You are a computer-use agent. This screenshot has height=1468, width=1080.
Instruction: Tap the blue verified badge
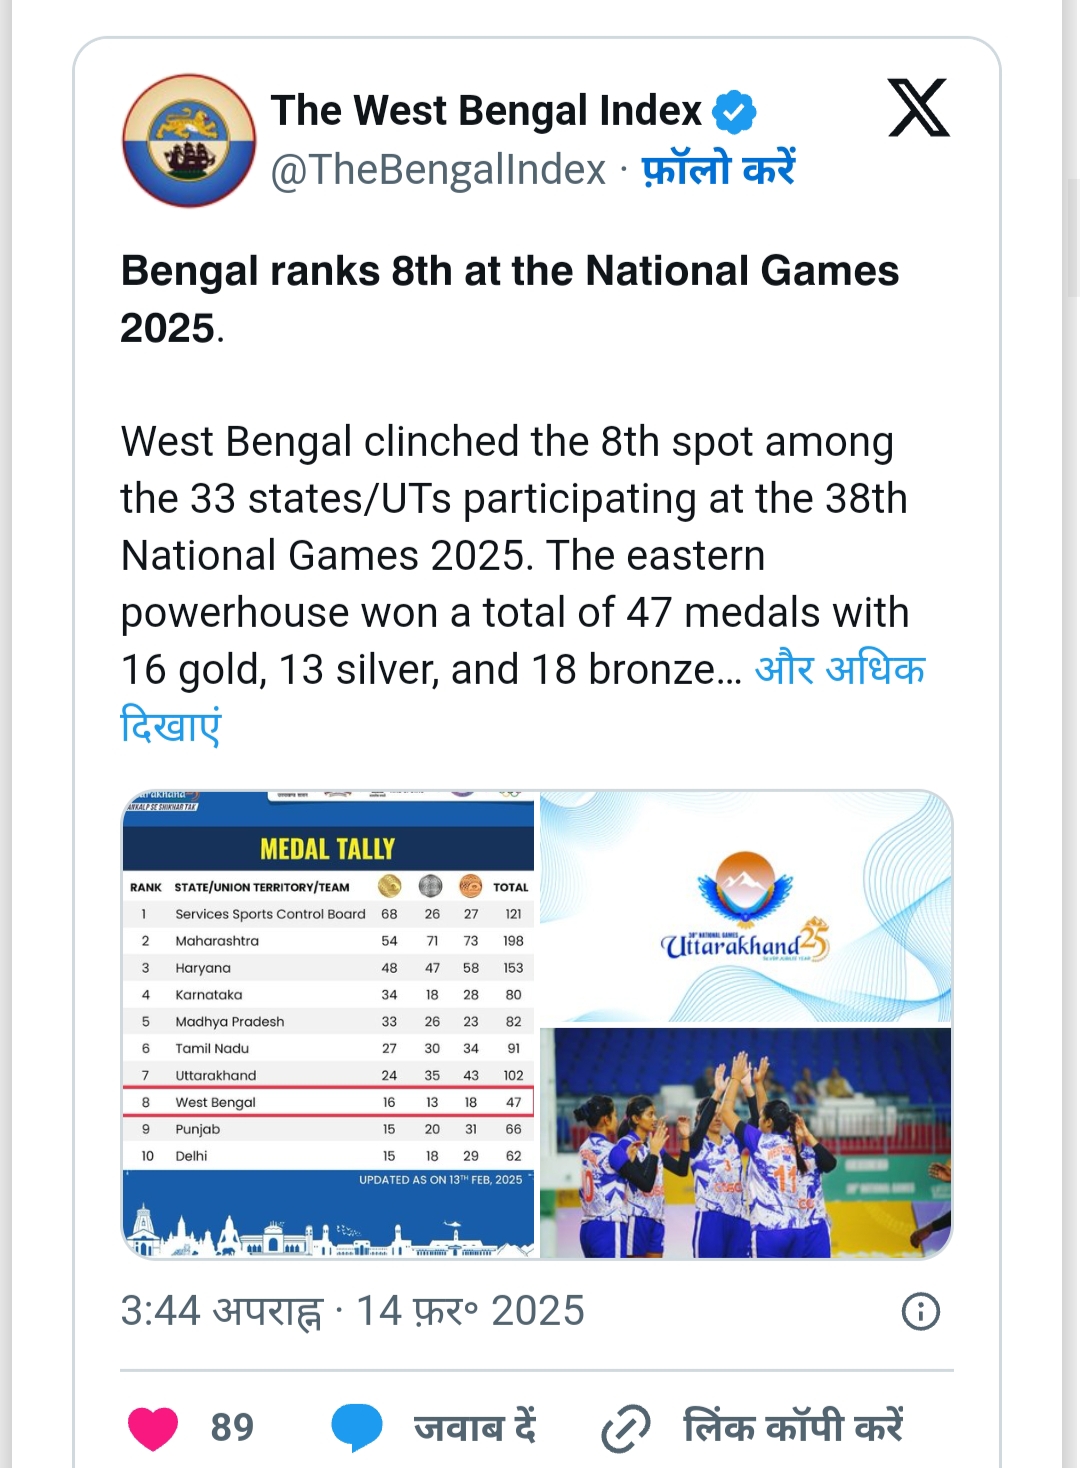[734, 111]
